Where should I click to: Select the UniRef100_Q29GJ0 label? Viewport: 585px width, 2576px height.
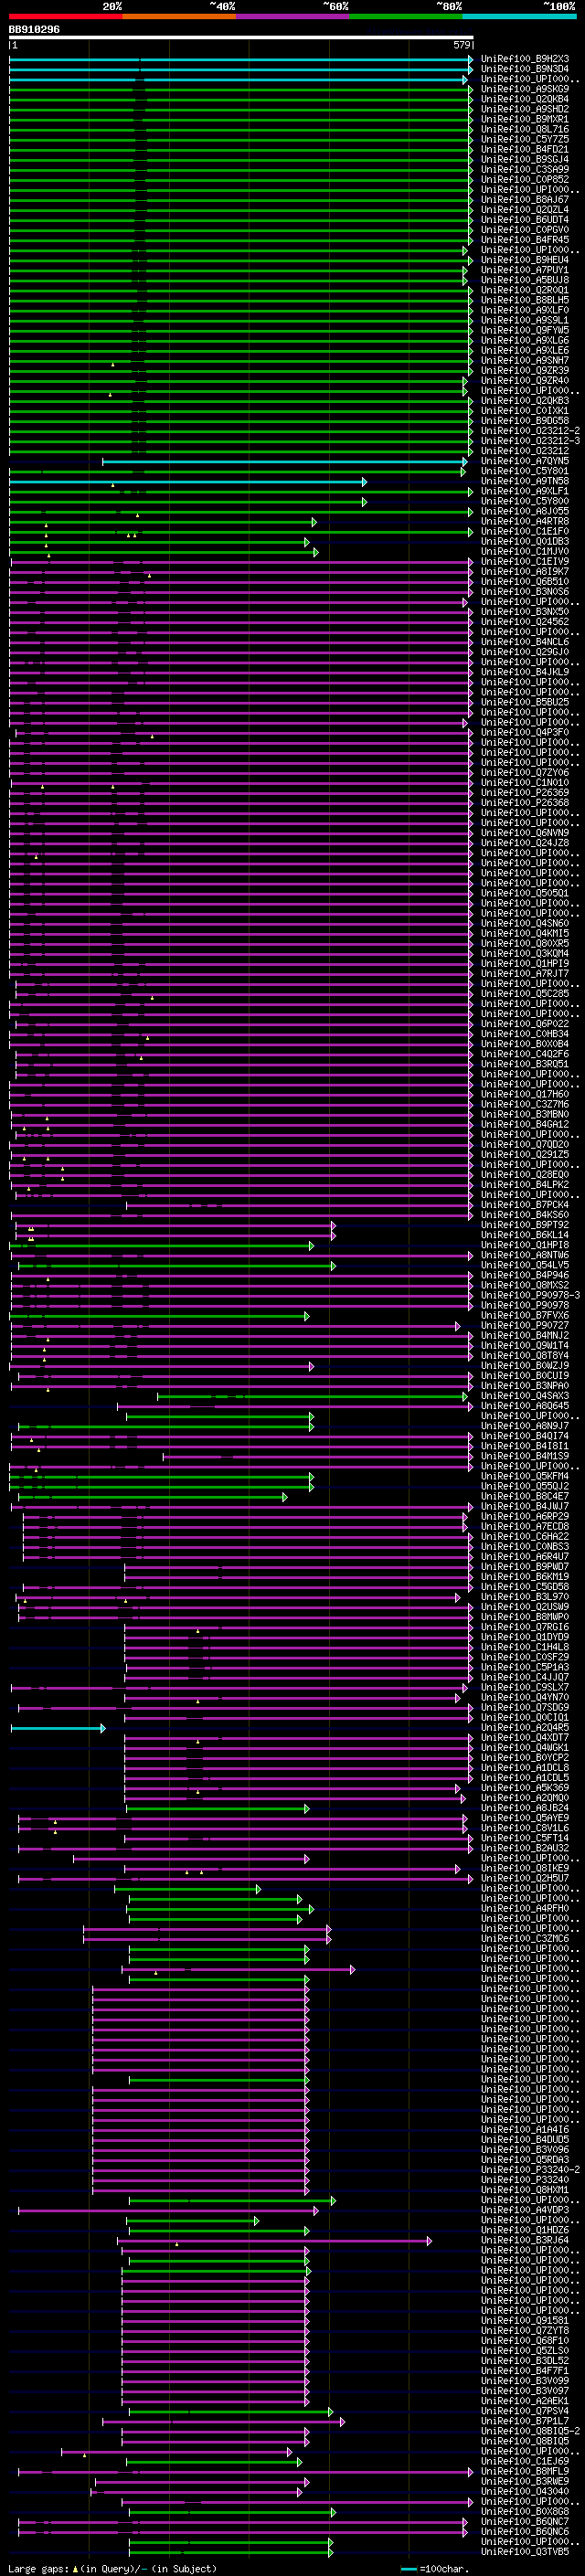pos(525,652)
